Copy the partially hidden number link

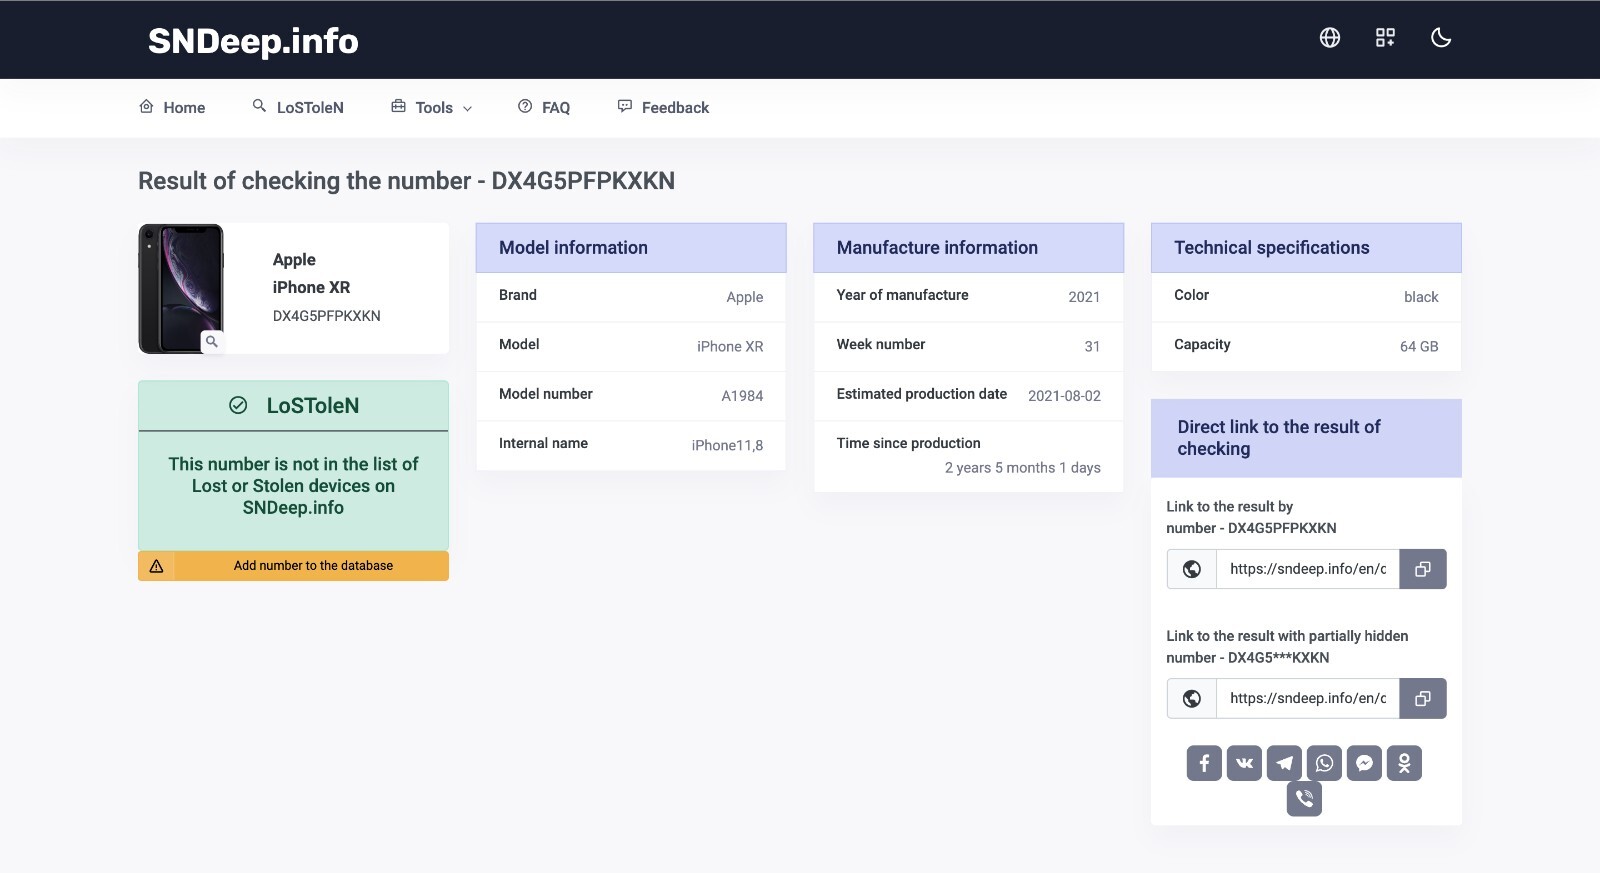[x=1423, y=698]
